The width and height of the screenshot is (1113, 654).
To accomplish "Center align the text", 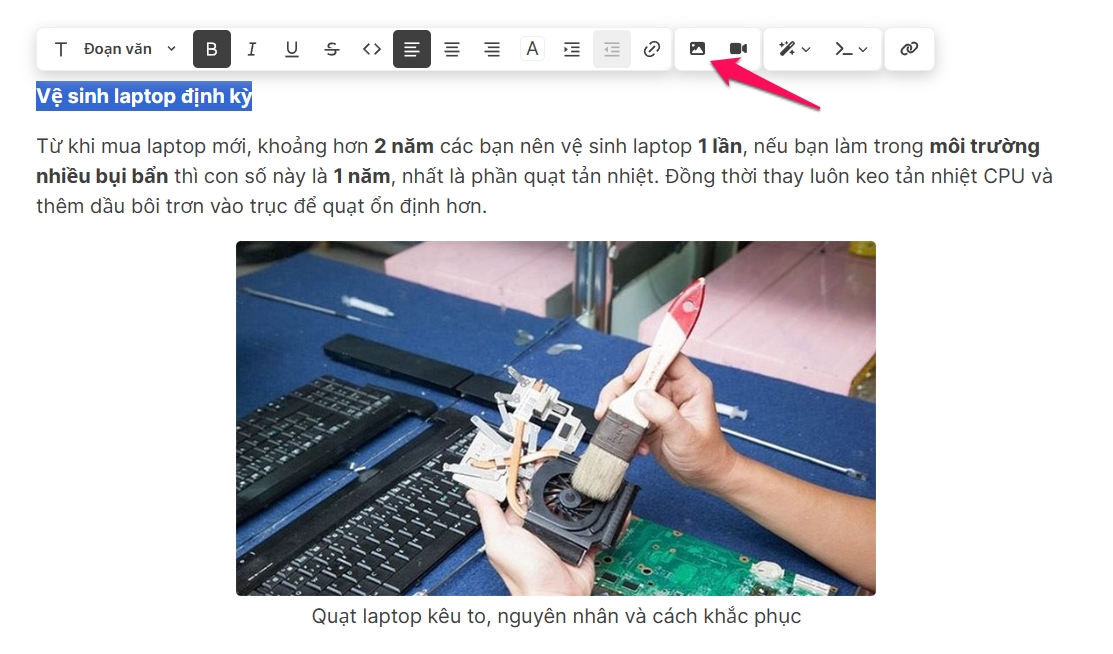I will 452,49.
